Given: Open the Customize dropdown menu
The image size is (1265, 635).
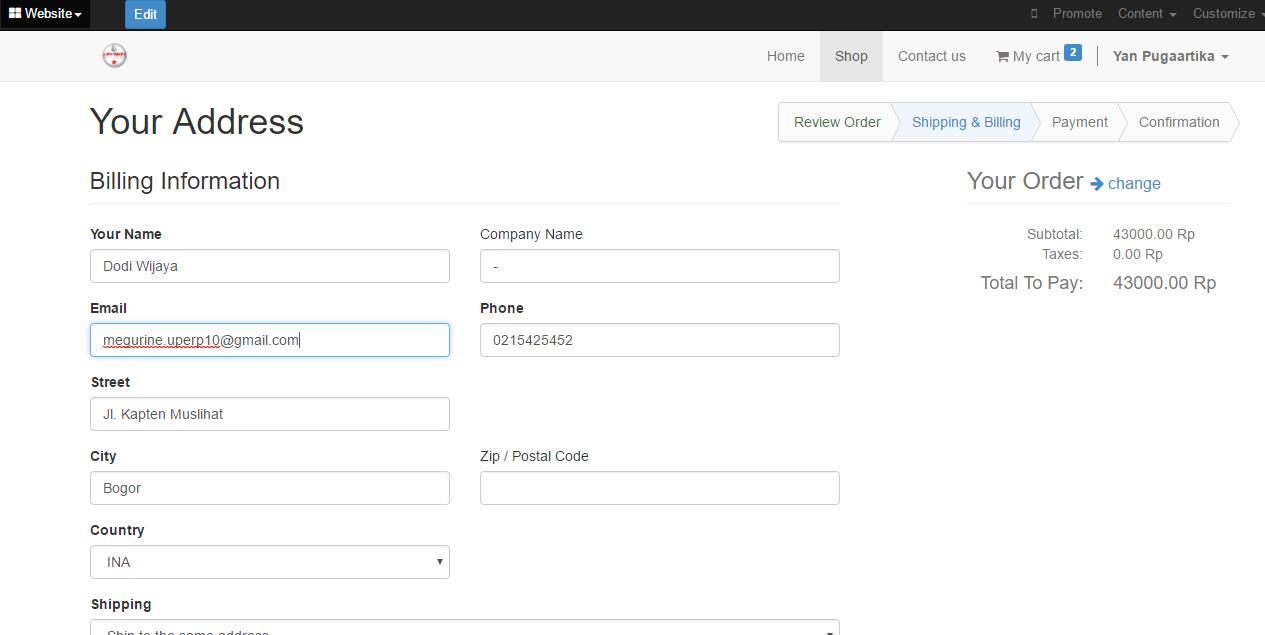Looking at the screenshot, I should [x=1228, y=14].
